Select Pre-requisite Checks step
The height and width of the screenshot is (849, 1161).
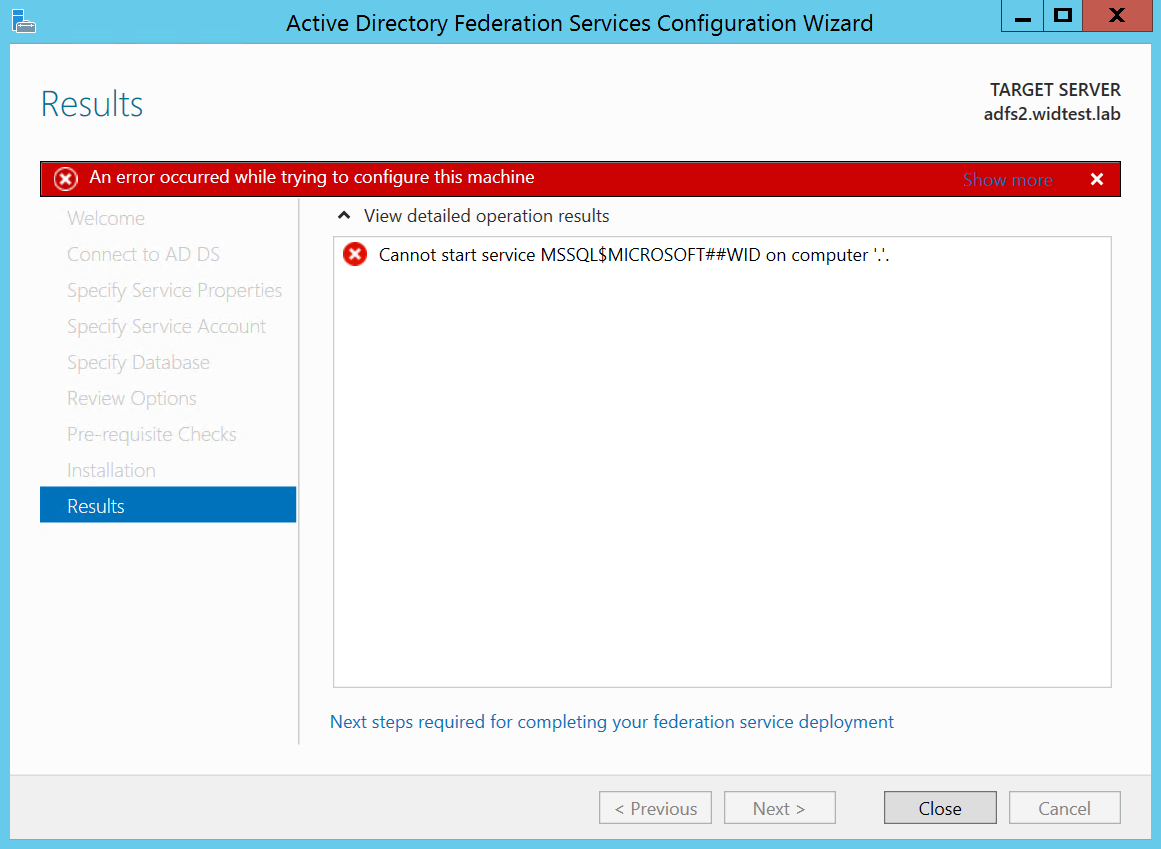151,434
